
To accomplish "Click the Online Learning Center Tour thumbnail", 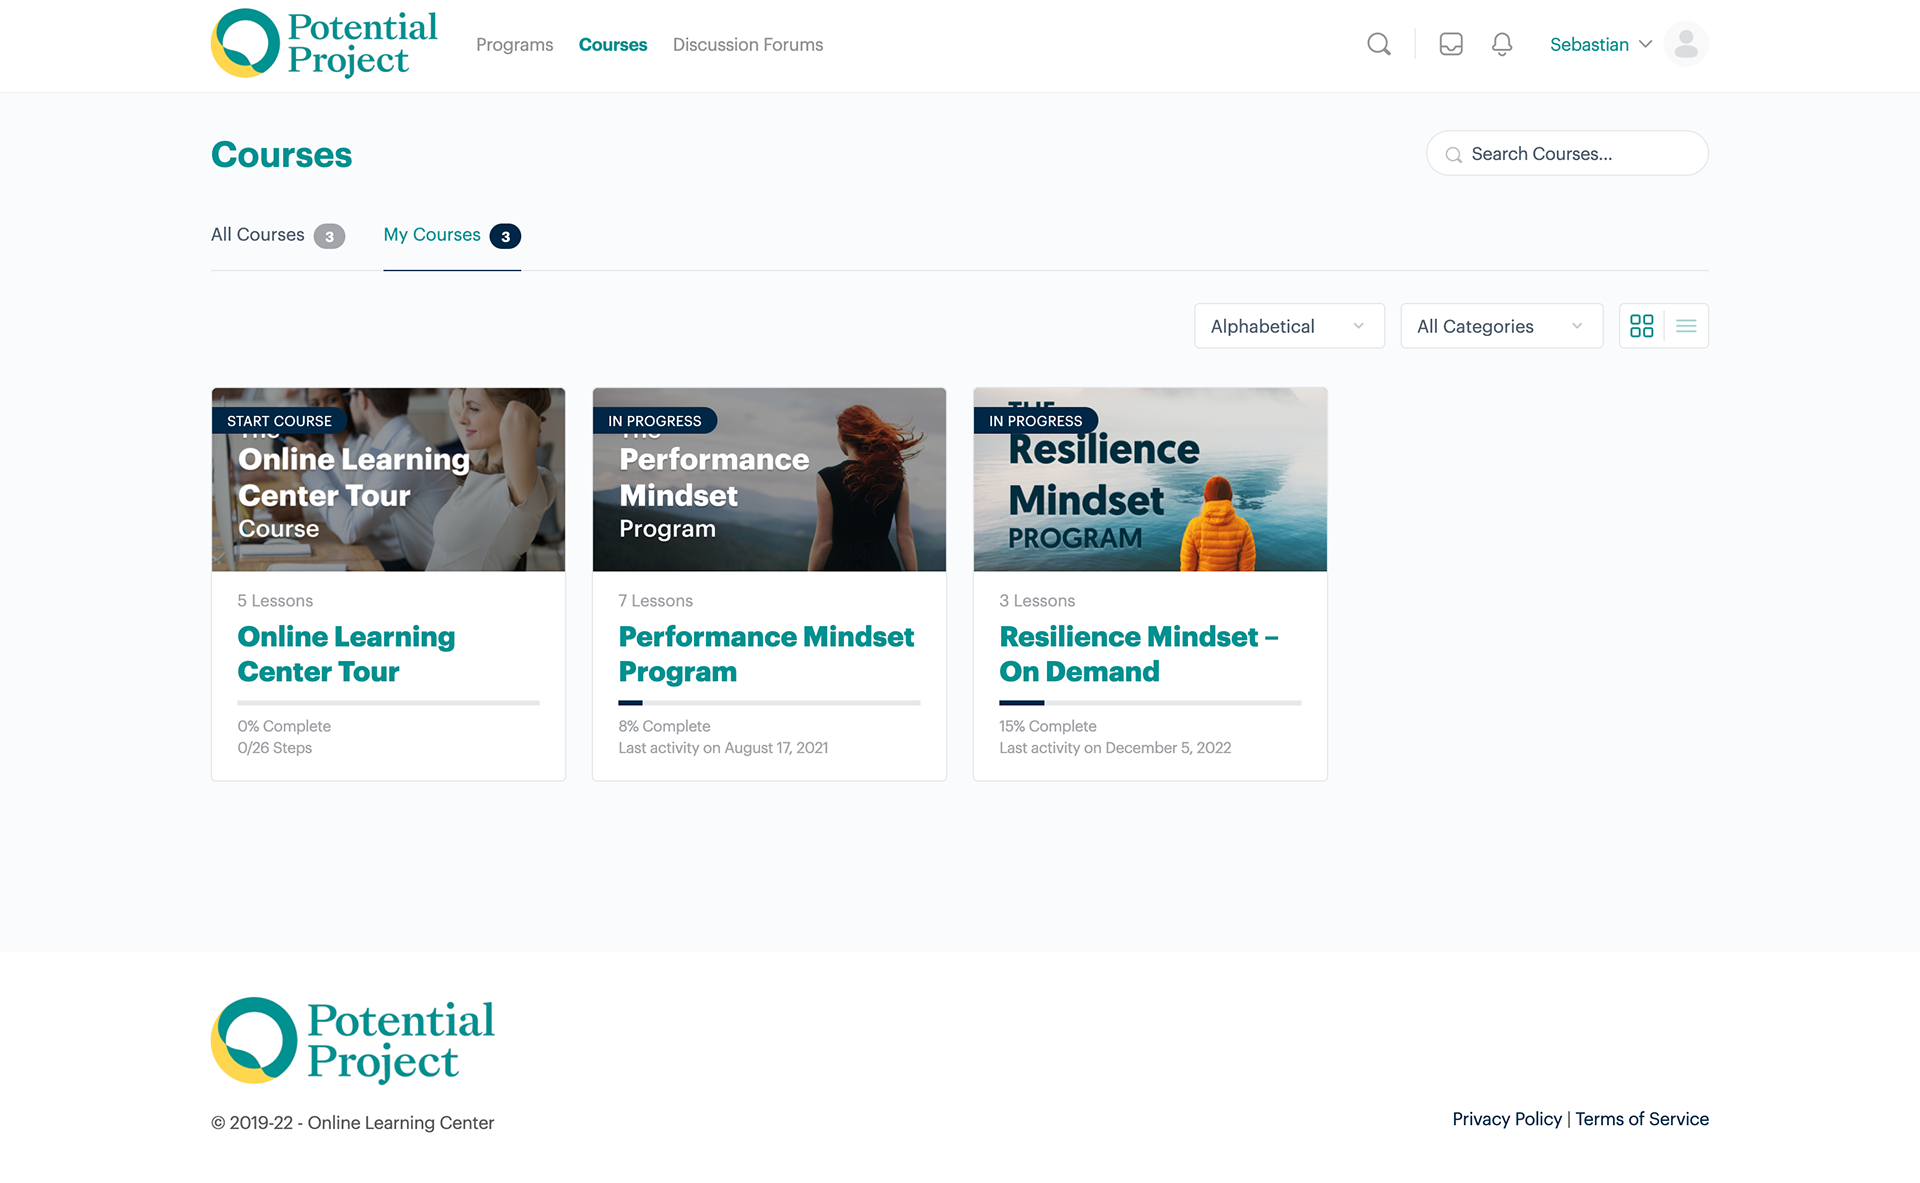I will pyautogui.click(x=388, y=480).
